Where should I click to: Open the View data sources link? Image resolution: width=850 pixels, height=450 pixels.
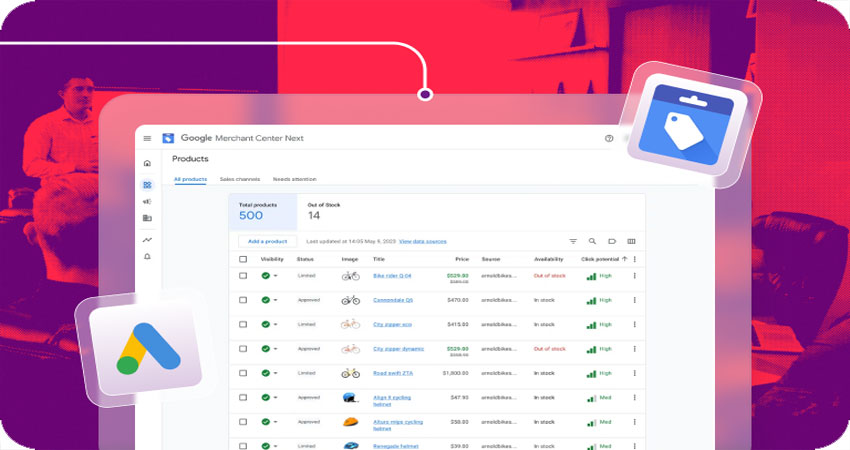(422, 241)
